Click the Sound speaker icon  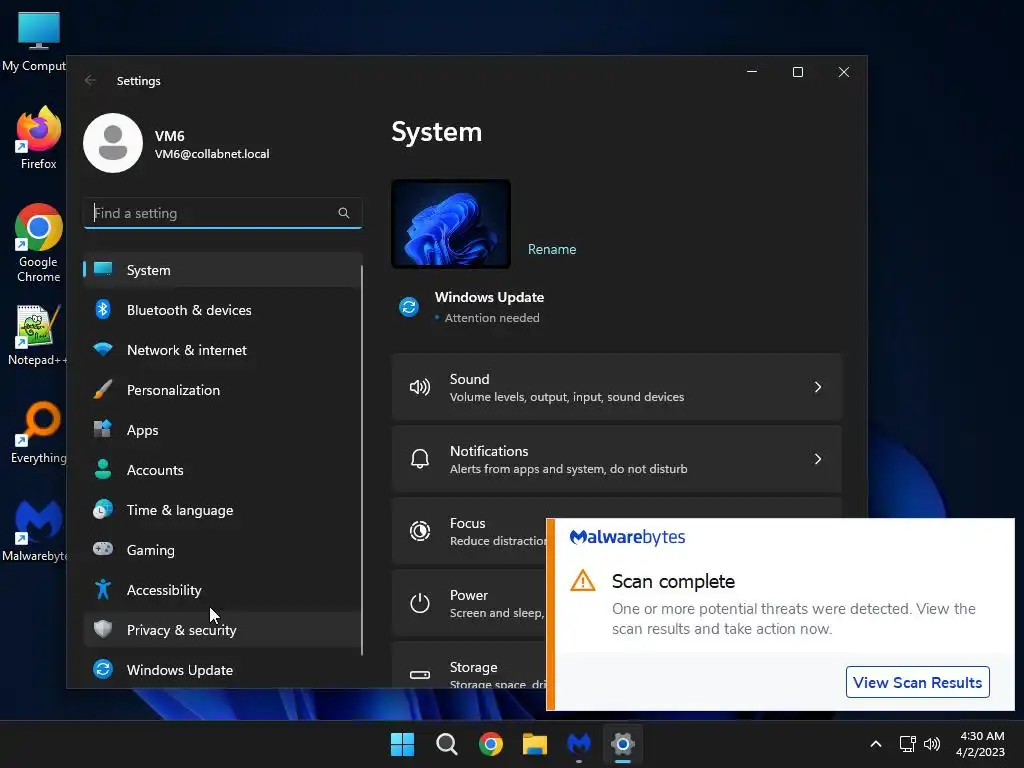click(x=420, y=387)
